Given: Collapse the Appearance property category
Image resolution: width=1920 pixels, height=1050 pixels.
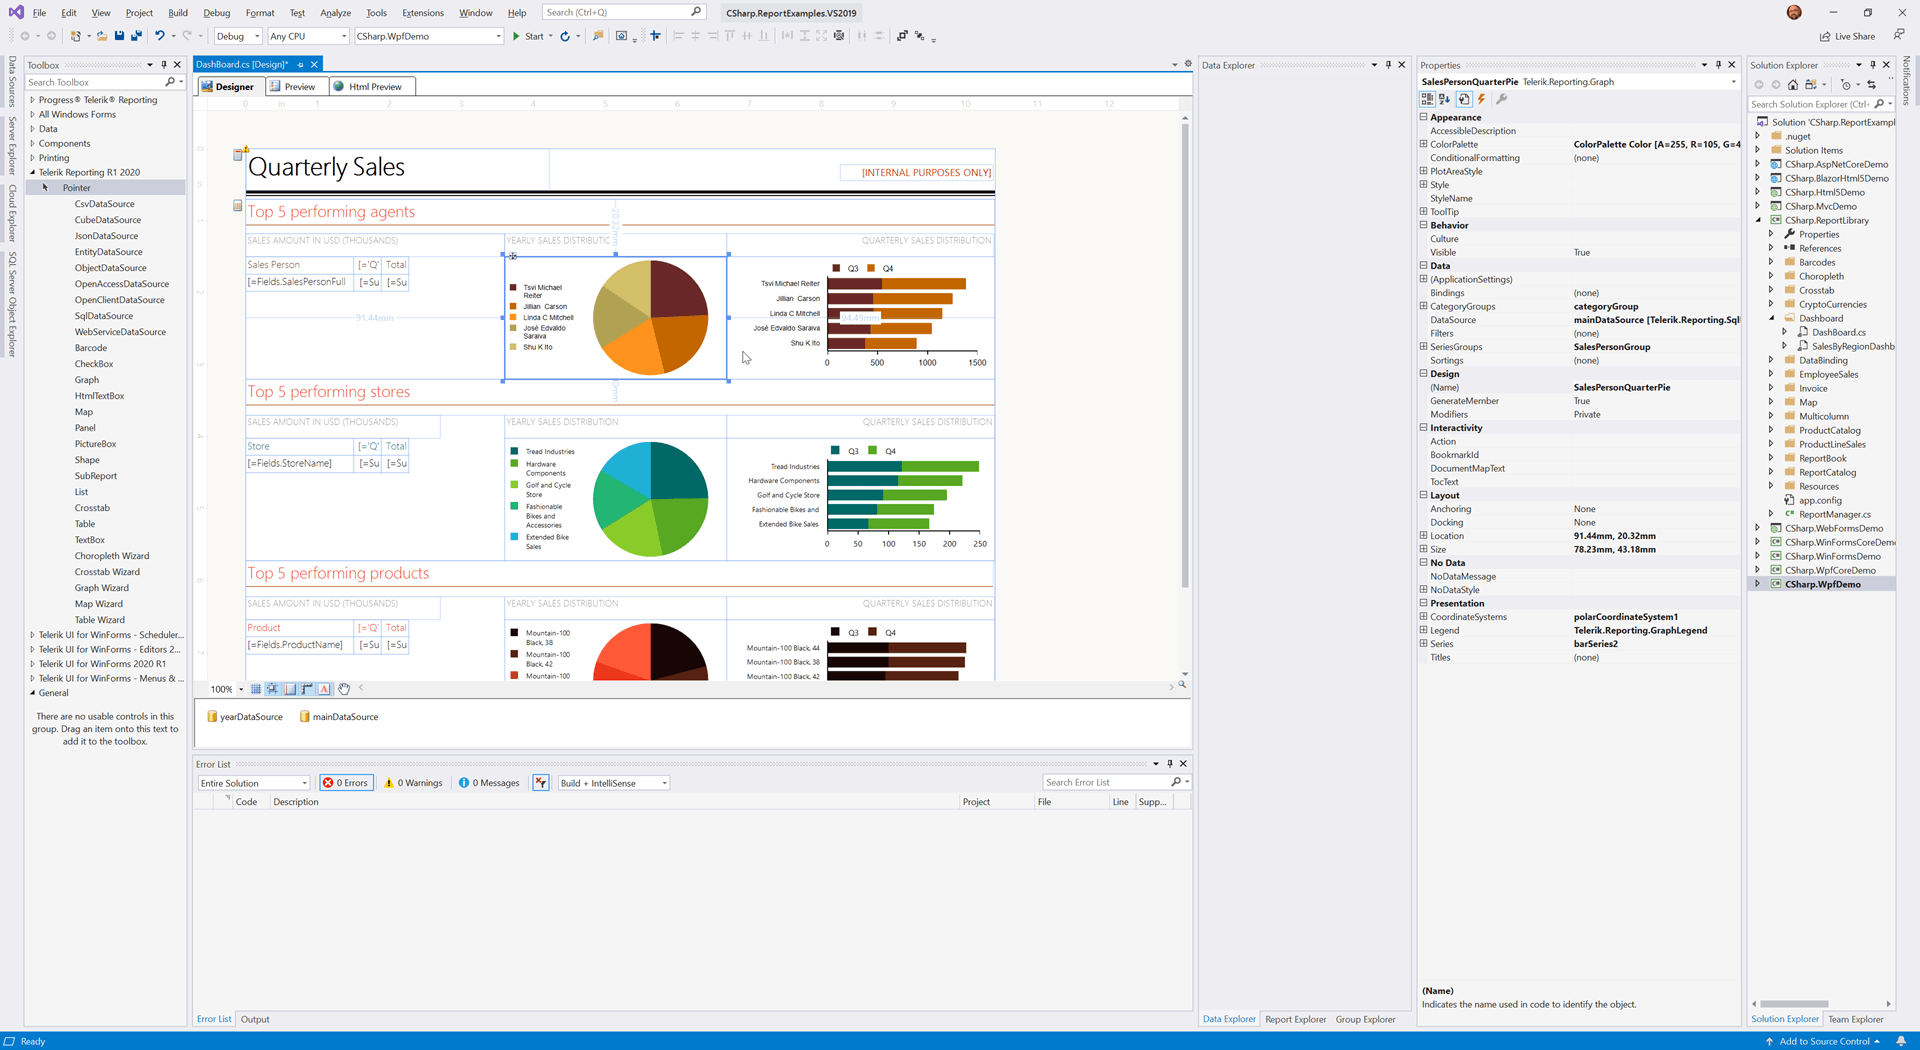Looking at the screenshot, I should coord(1423,117).
